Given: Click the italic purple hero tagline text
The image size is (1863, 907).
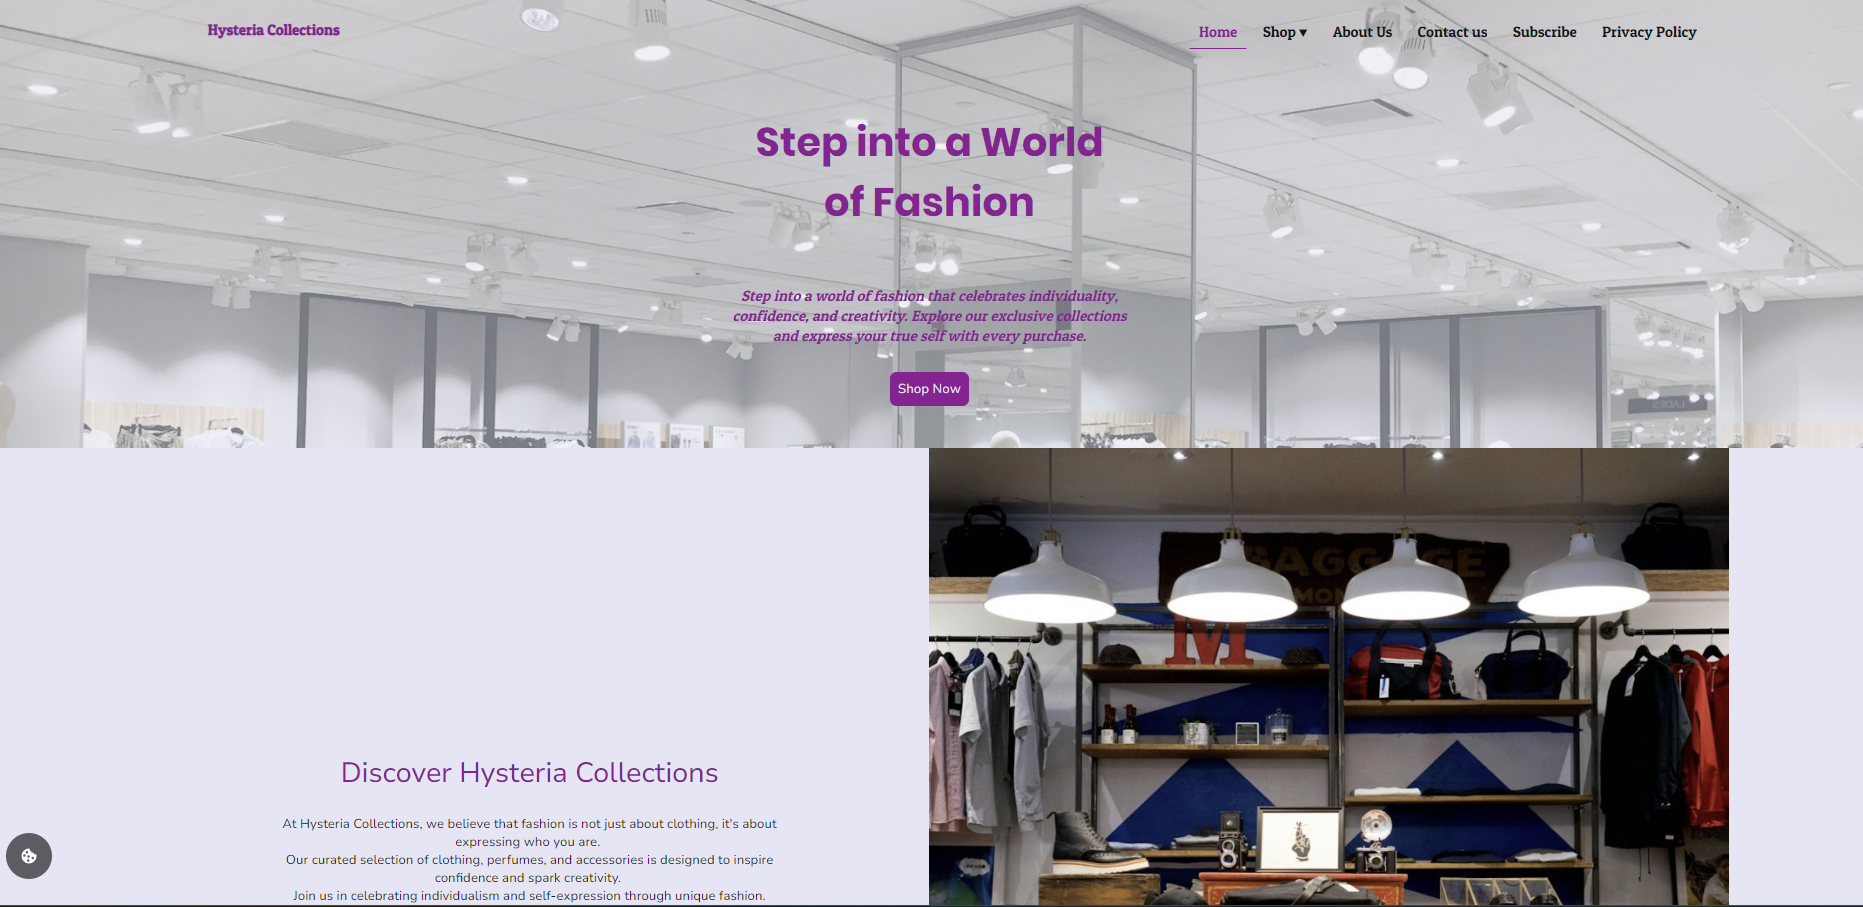Looking at the screenshot, I should [930, 316].
